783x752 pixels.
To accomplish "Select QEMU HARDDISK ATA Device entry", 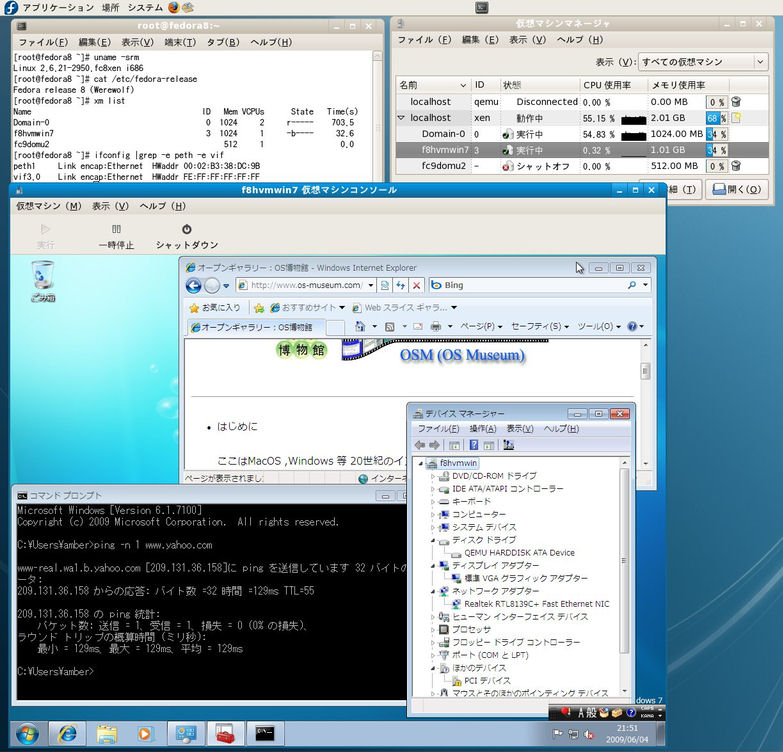I will pyautogui.click(x=519, y=553).
